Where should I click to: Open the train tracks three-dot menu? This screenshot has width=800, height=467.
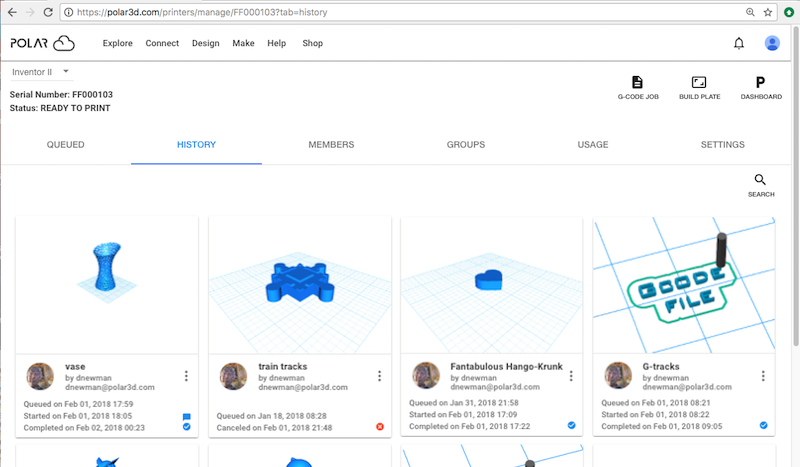pyautogui.click(x=379, y=376)
